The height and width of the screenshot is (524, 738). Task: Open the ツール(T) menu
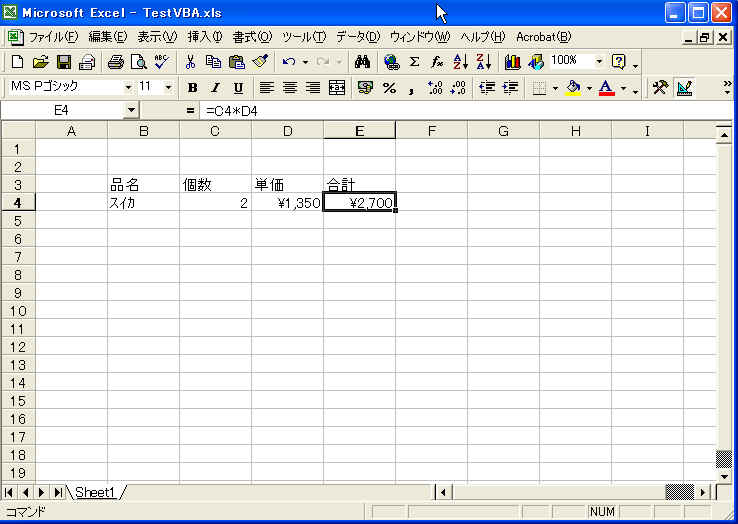(304, 37)
